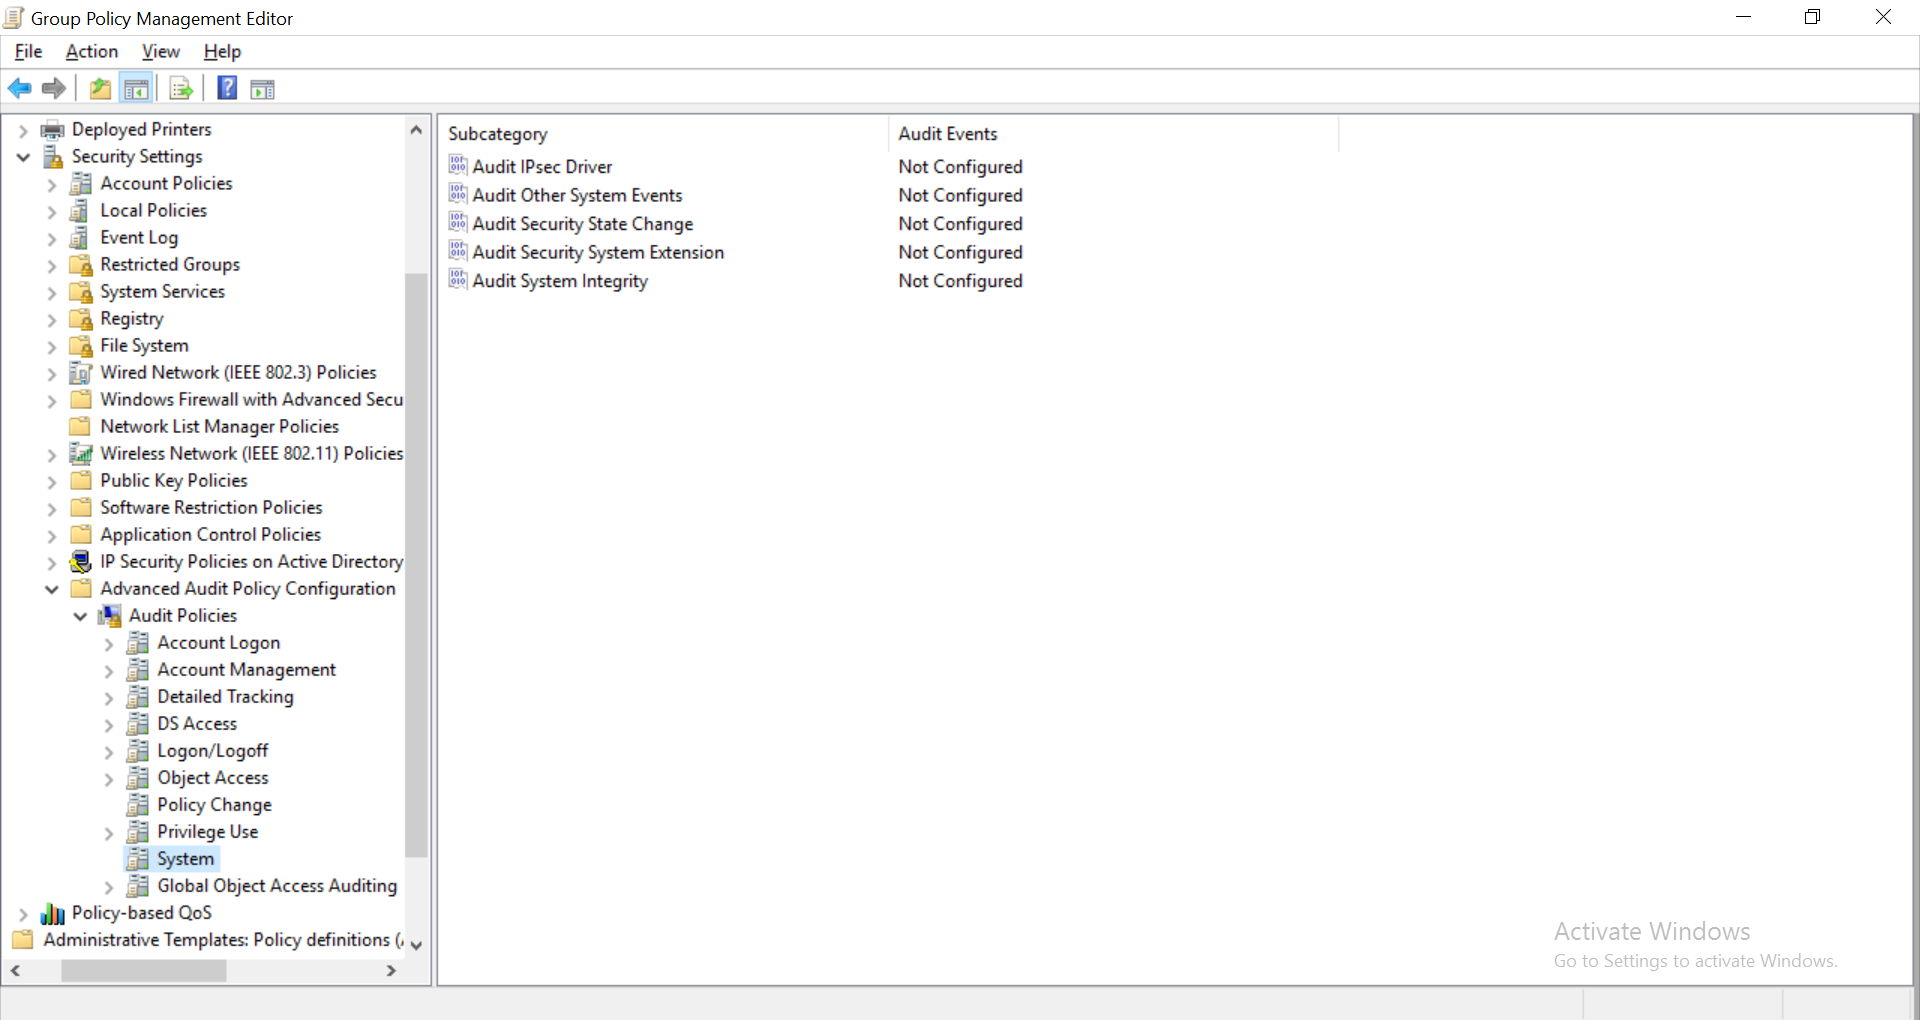
Task: Click the Forward navigation arrow
Action: point(52,88)
